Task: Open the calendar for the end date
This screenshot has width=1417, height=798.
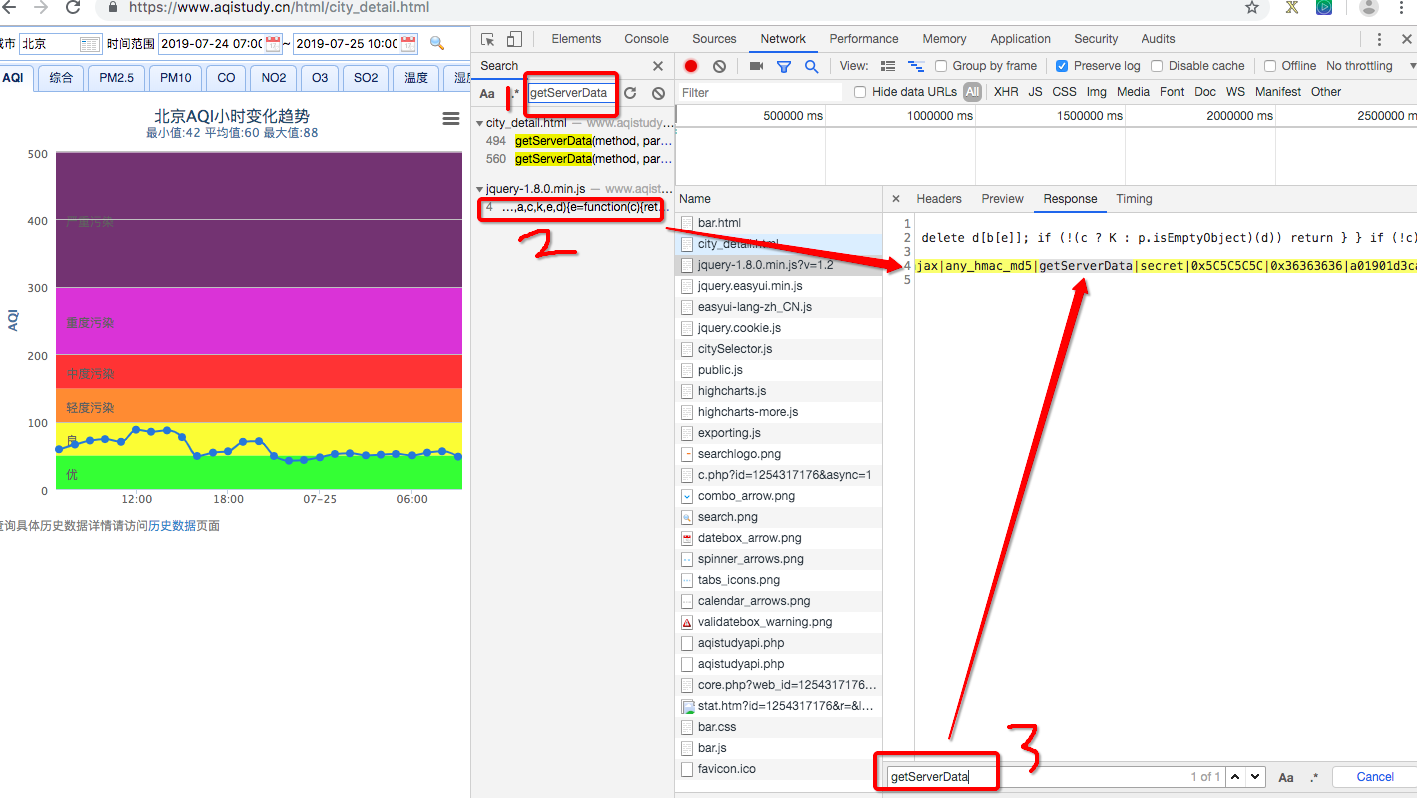Action: (x=408, y=43)
